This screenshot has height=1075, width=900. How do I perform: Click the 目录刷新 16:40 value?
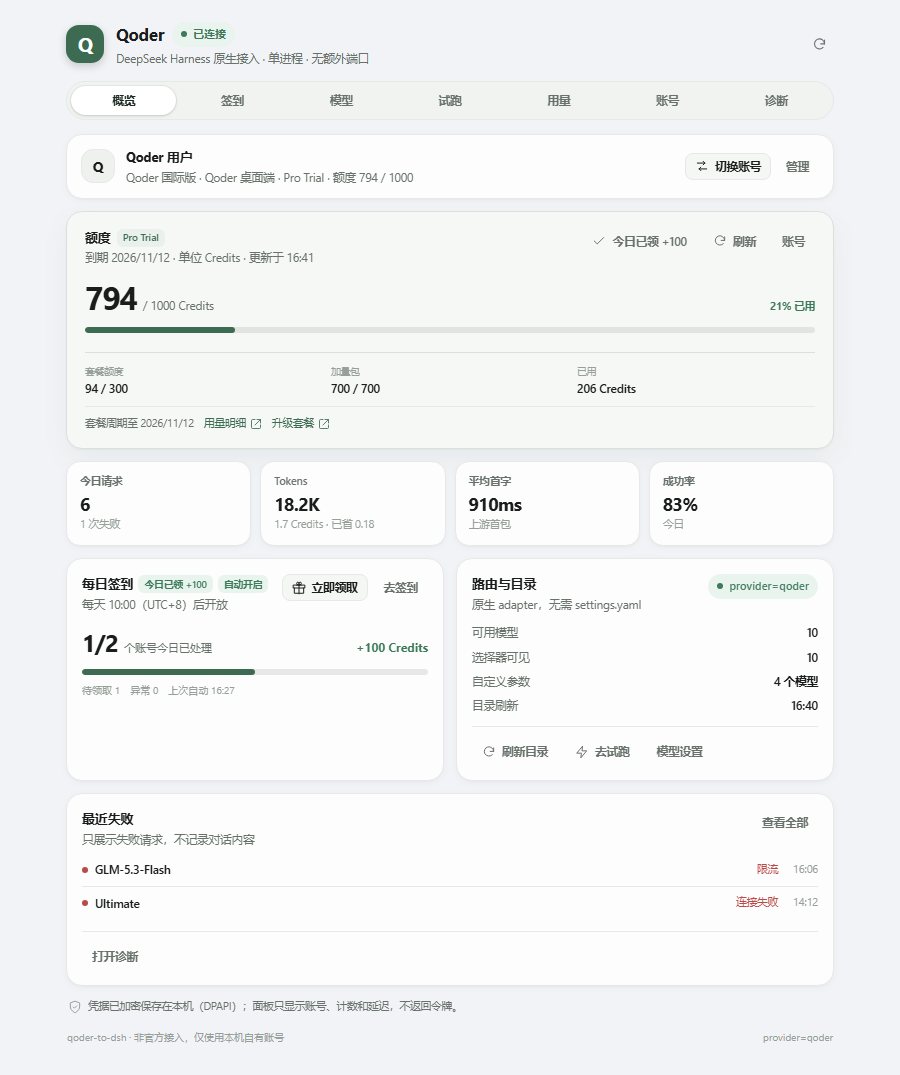coord(804,705)
